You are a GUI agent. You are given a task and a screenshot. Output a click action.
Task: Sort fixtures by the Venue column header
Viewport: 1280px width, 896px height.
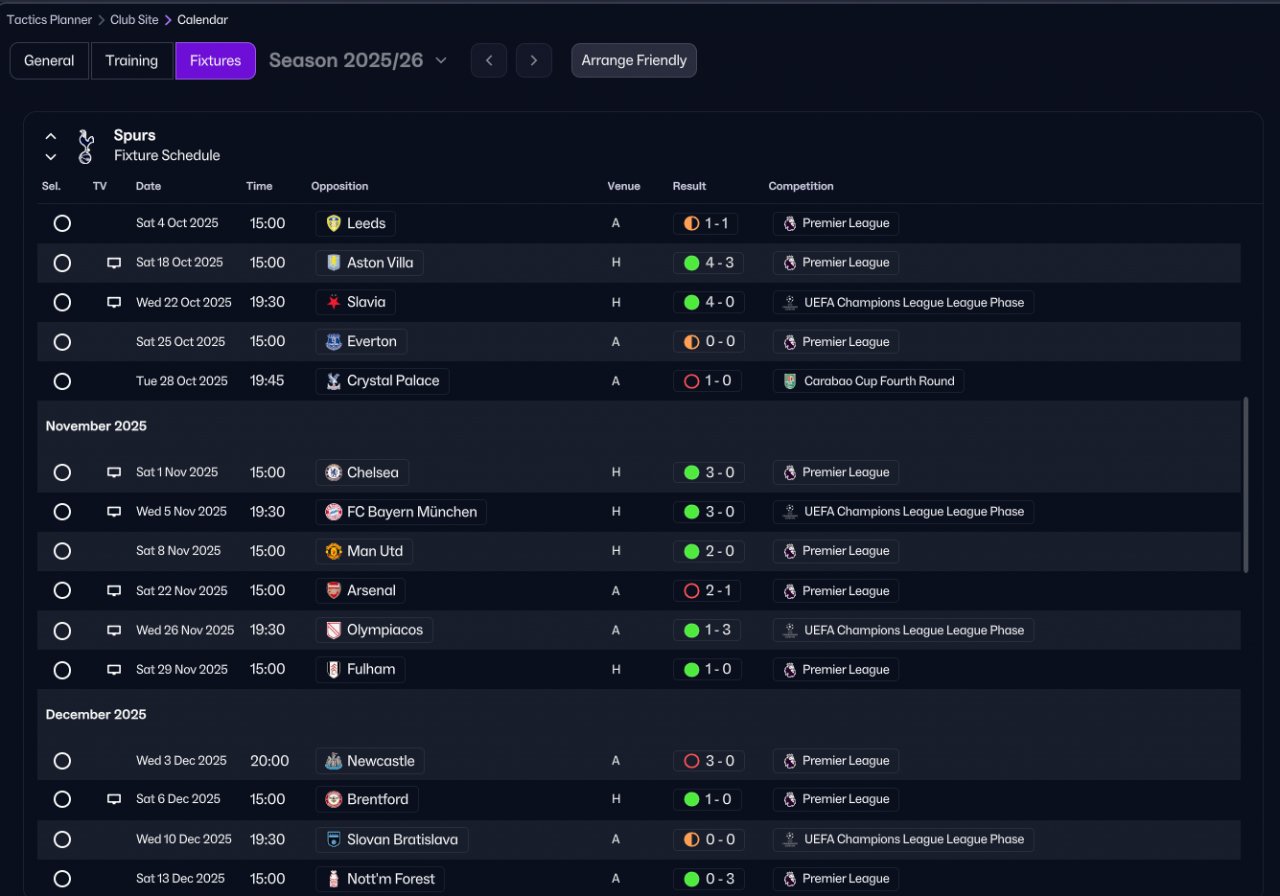pos(623,186)
